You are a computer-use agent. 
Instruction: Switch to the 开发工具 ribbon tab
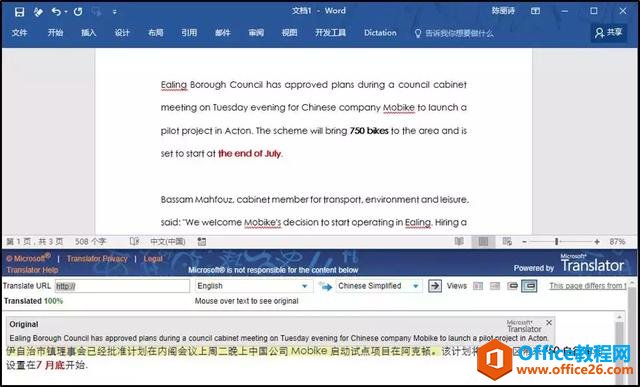[x=330, y=33]
